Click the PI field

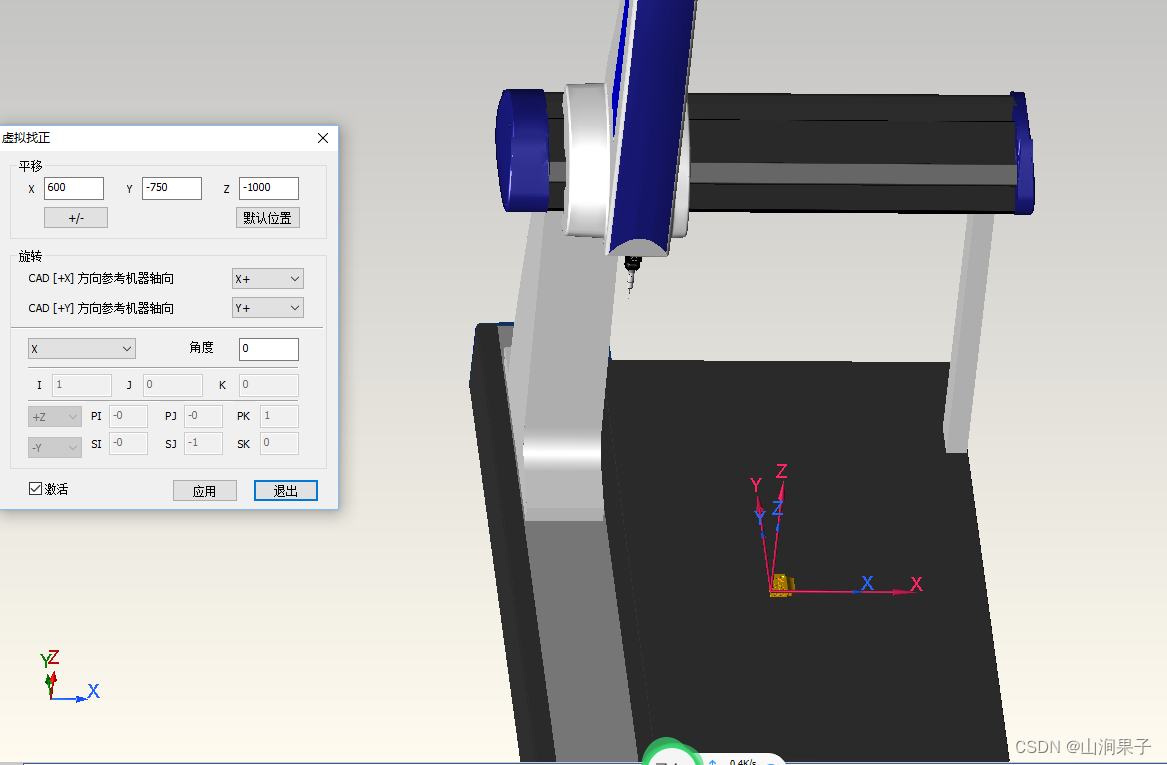click(128, 417)
